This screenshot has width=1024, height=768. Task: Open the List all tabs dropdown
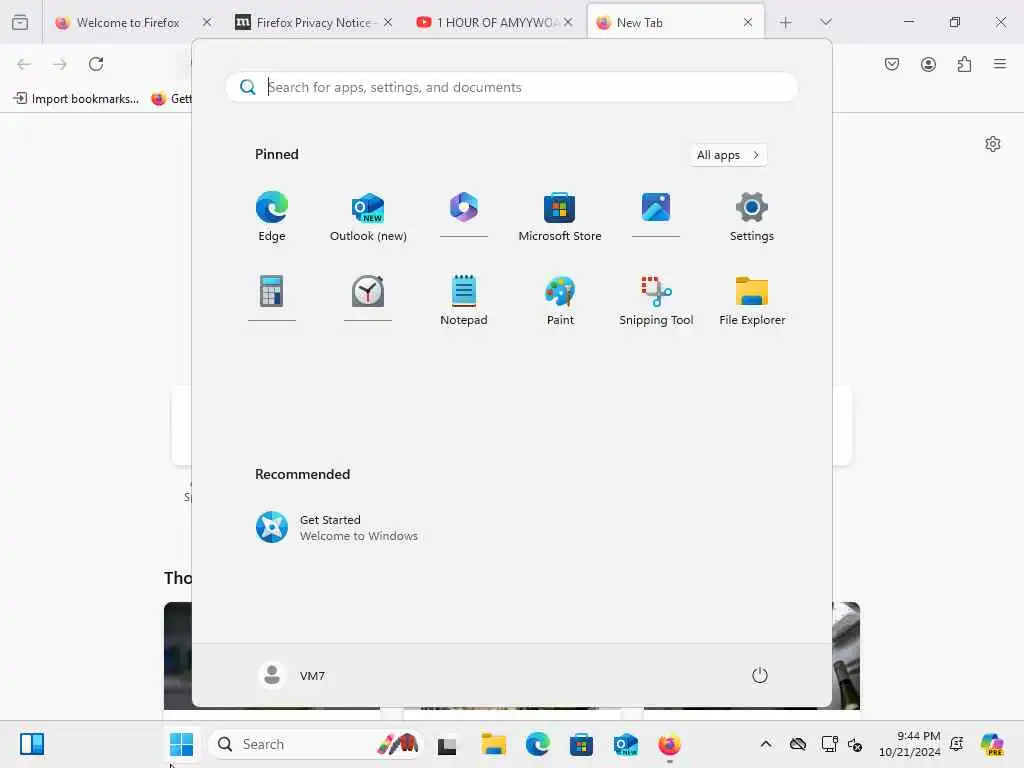point(825,22)
